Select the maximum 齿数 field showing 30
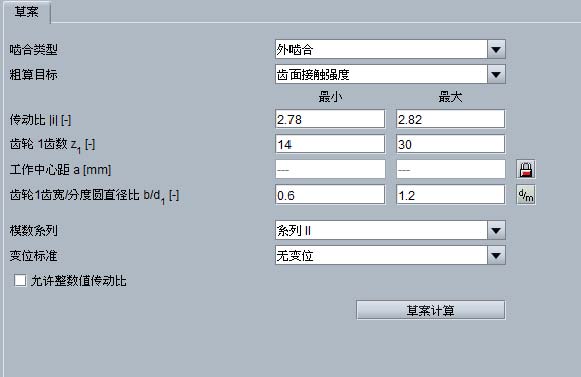 (451, 144)
